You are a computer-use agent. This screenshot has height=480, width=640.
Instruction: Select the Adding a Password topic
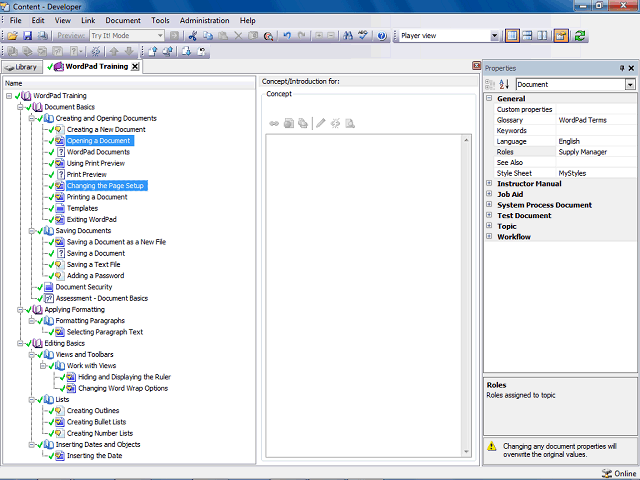(96, 276)
